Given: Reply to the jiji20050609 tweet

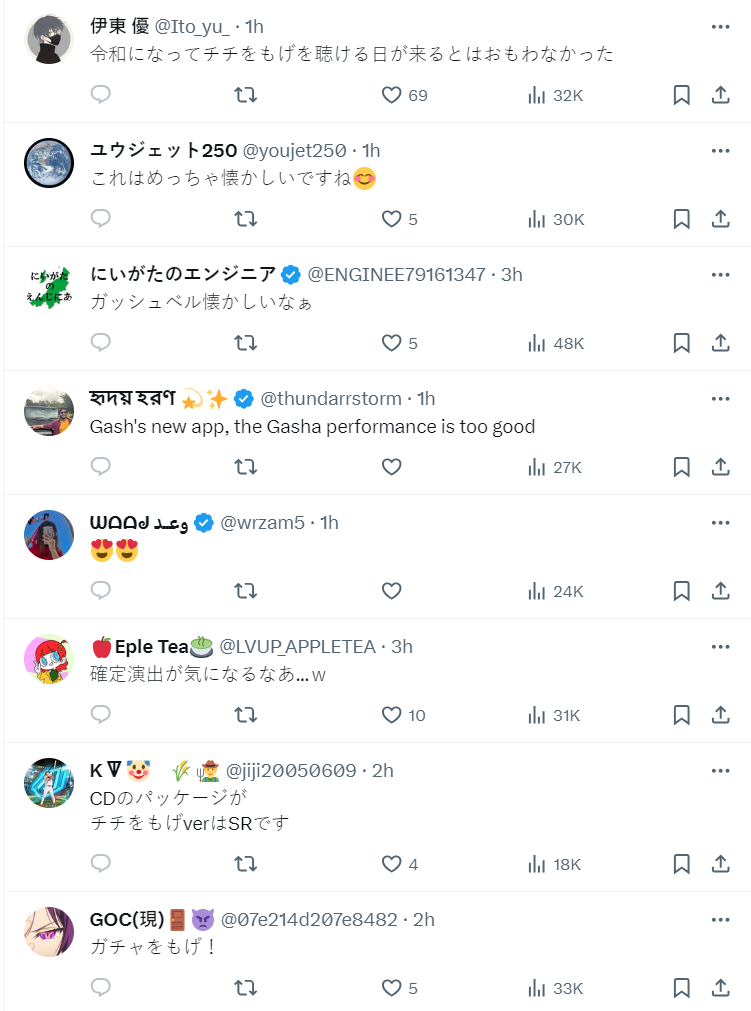Looking at the screenshot, I should (100, 864).
